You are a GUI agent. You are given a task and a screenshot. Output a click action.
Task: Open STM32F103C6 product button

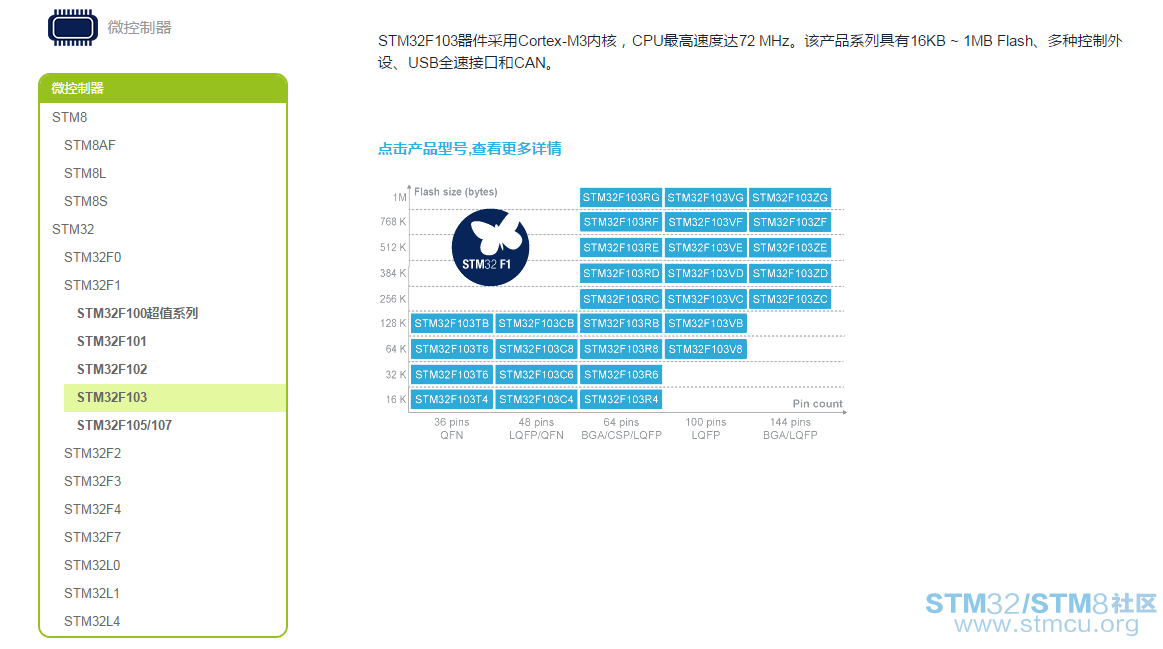(x=536, y=375)
